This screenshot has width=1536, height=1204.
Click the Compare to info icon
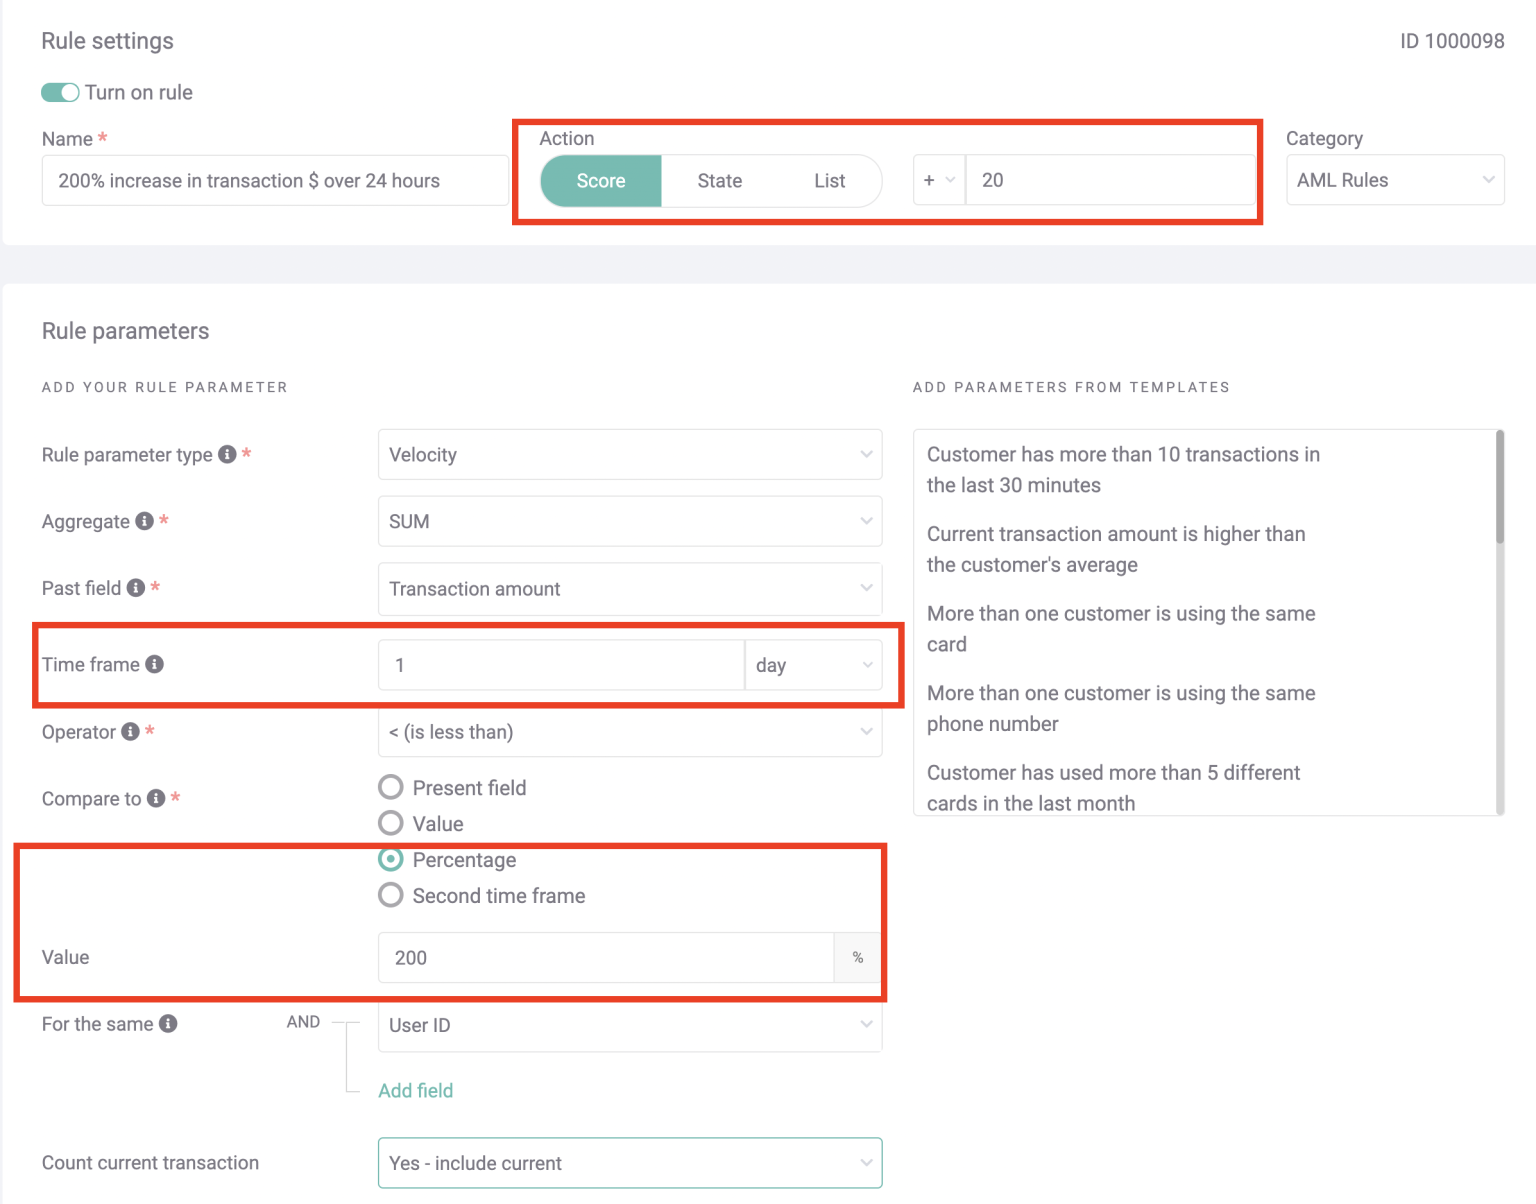(154, 797)
